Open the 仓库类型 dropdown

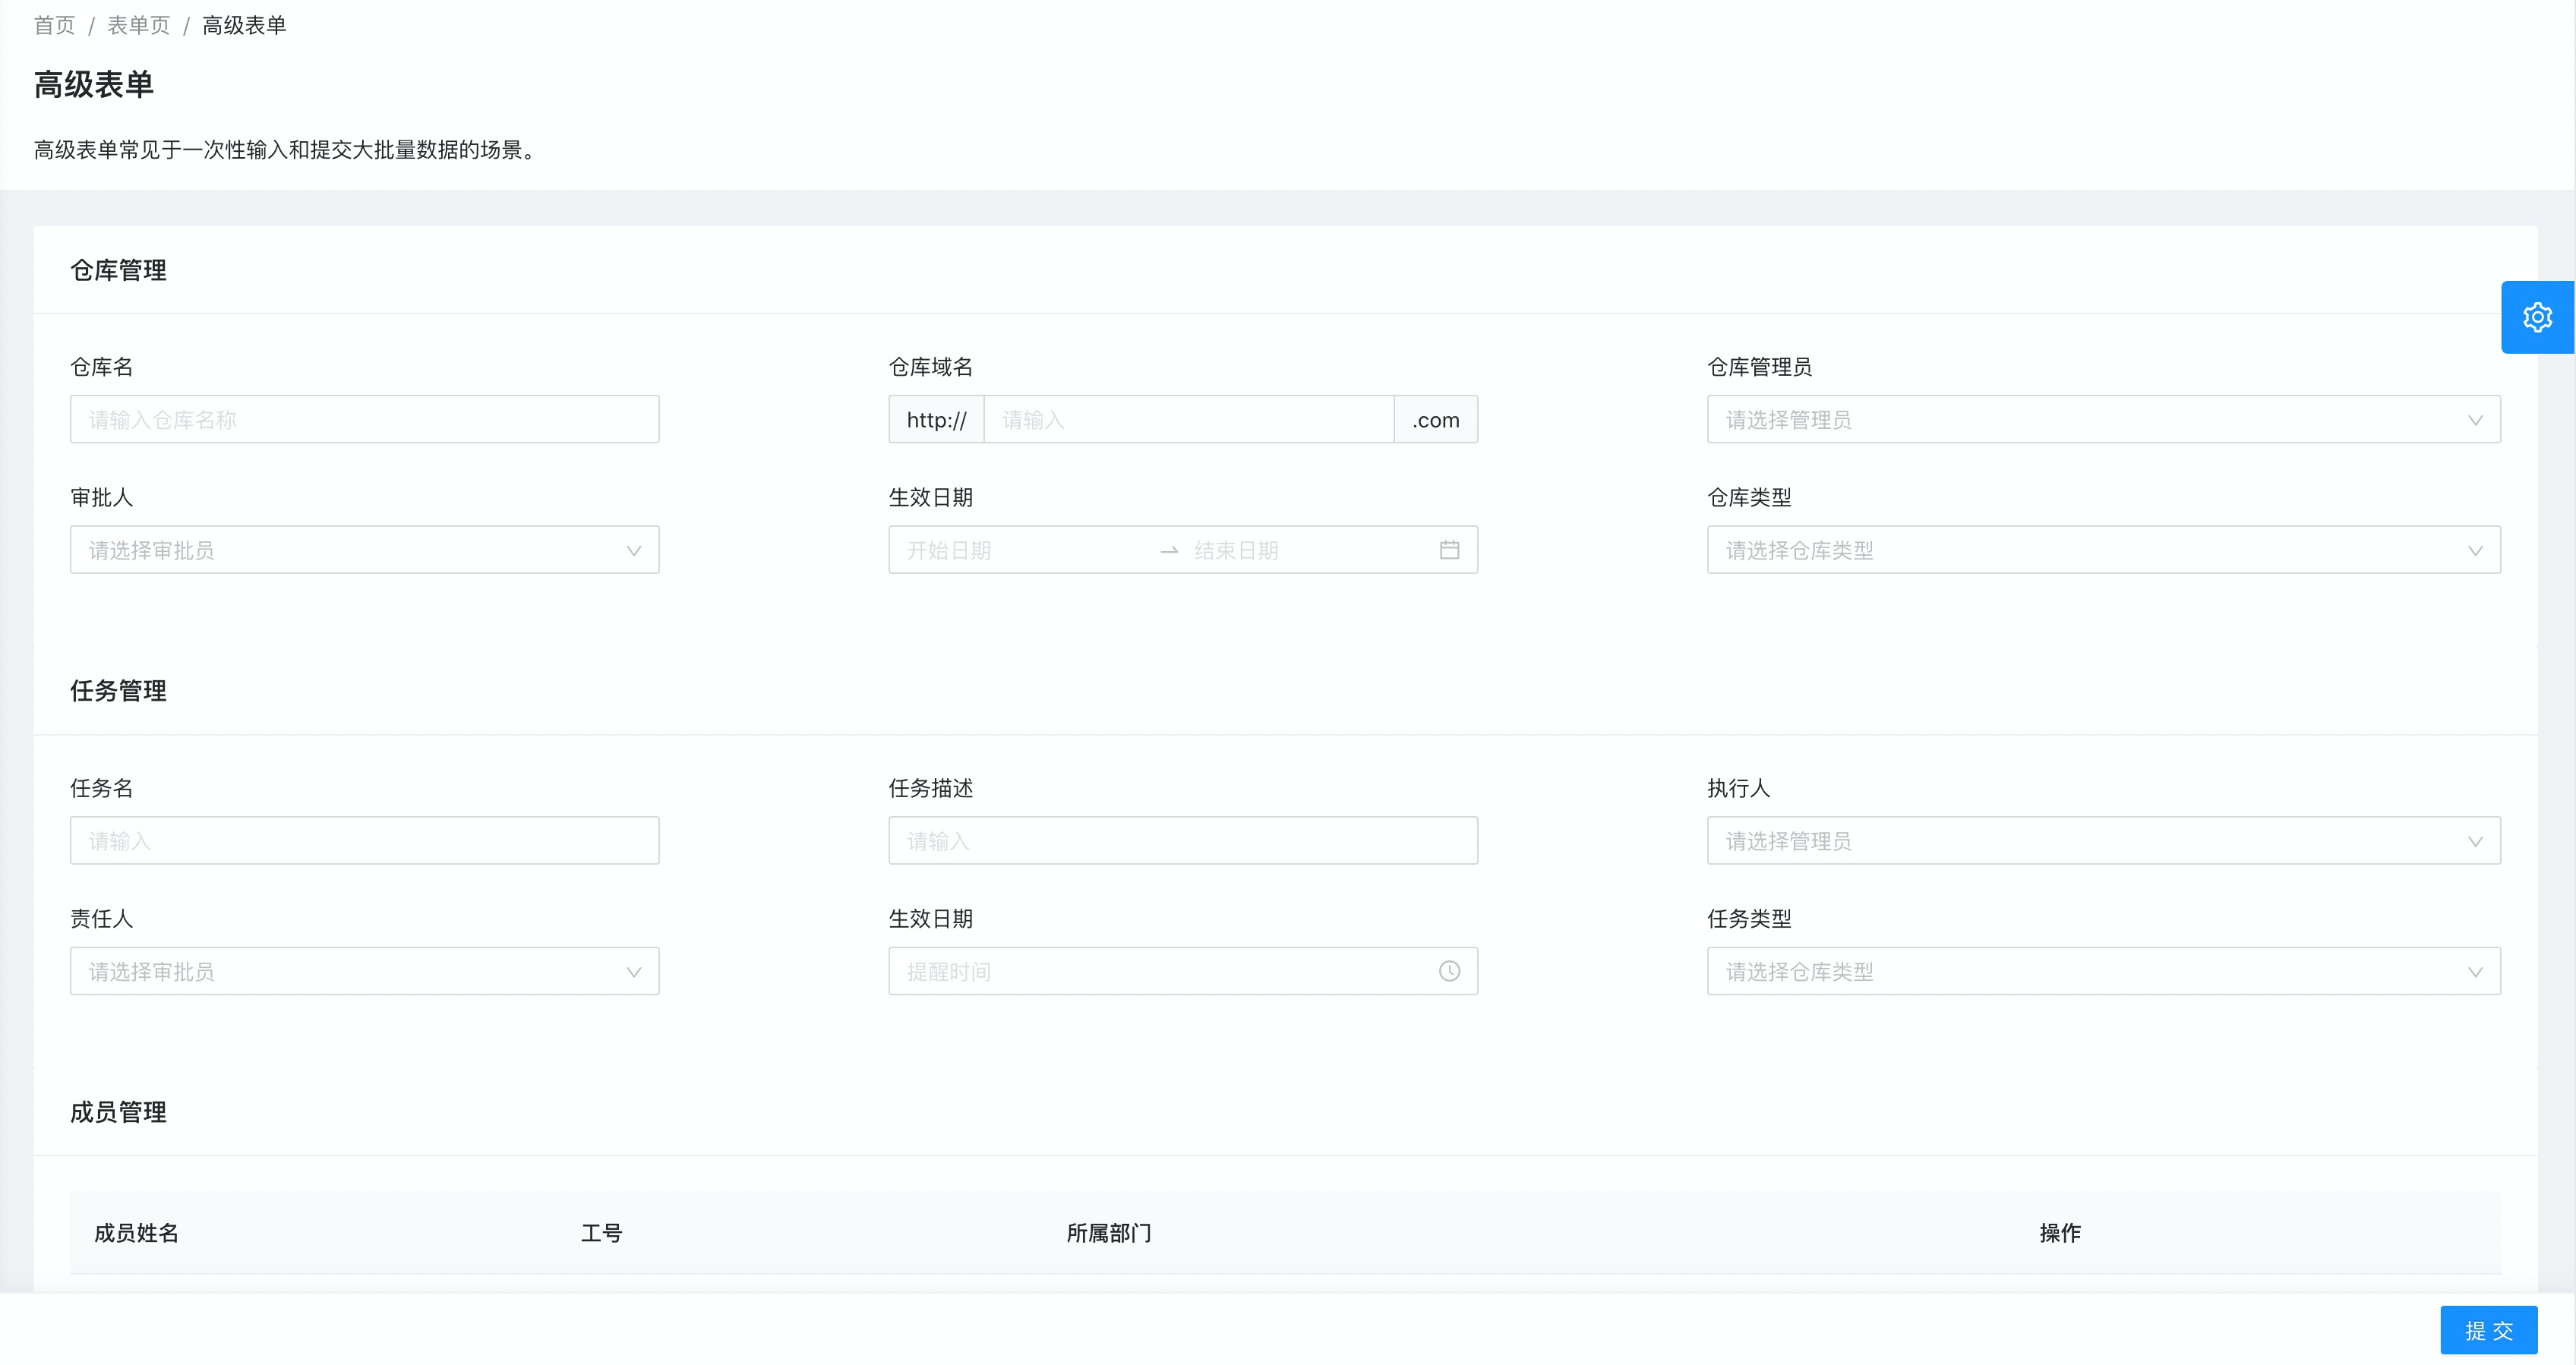click(x=2103, y=550)
